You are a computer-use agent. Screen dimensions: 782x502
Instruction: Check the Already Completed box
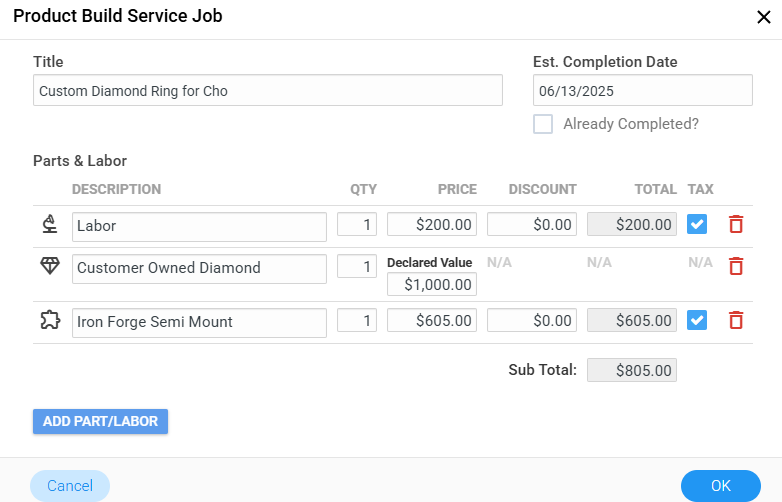point(543,124)
